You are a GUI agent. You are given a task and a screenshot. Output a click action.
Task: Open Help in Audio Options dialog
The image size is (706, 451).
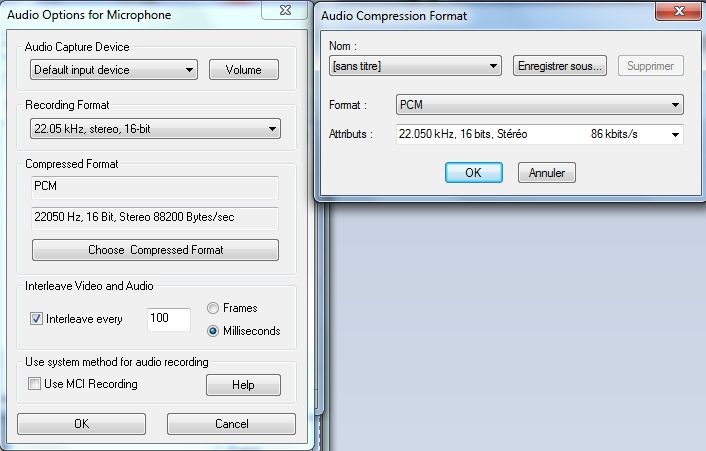click(243, 385)
